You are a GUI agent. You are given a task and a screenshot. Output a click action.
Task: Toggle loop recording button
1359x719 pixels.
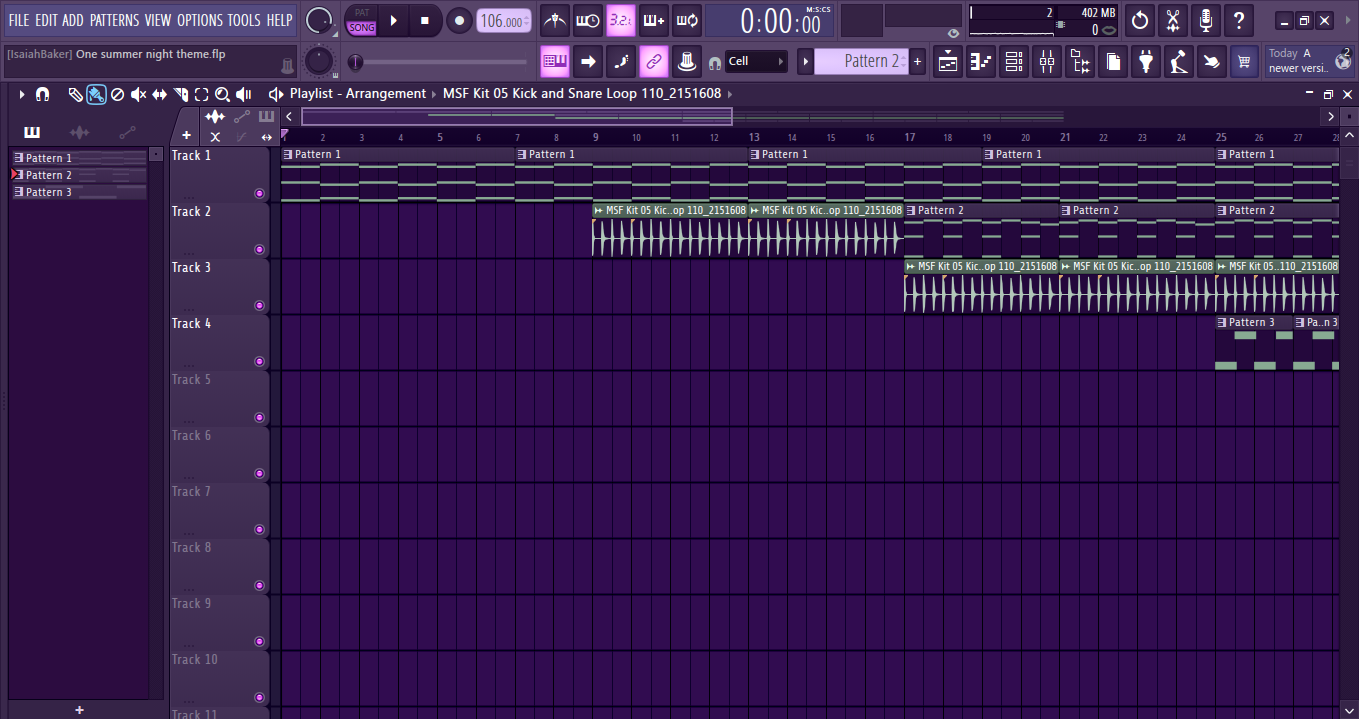686,20
